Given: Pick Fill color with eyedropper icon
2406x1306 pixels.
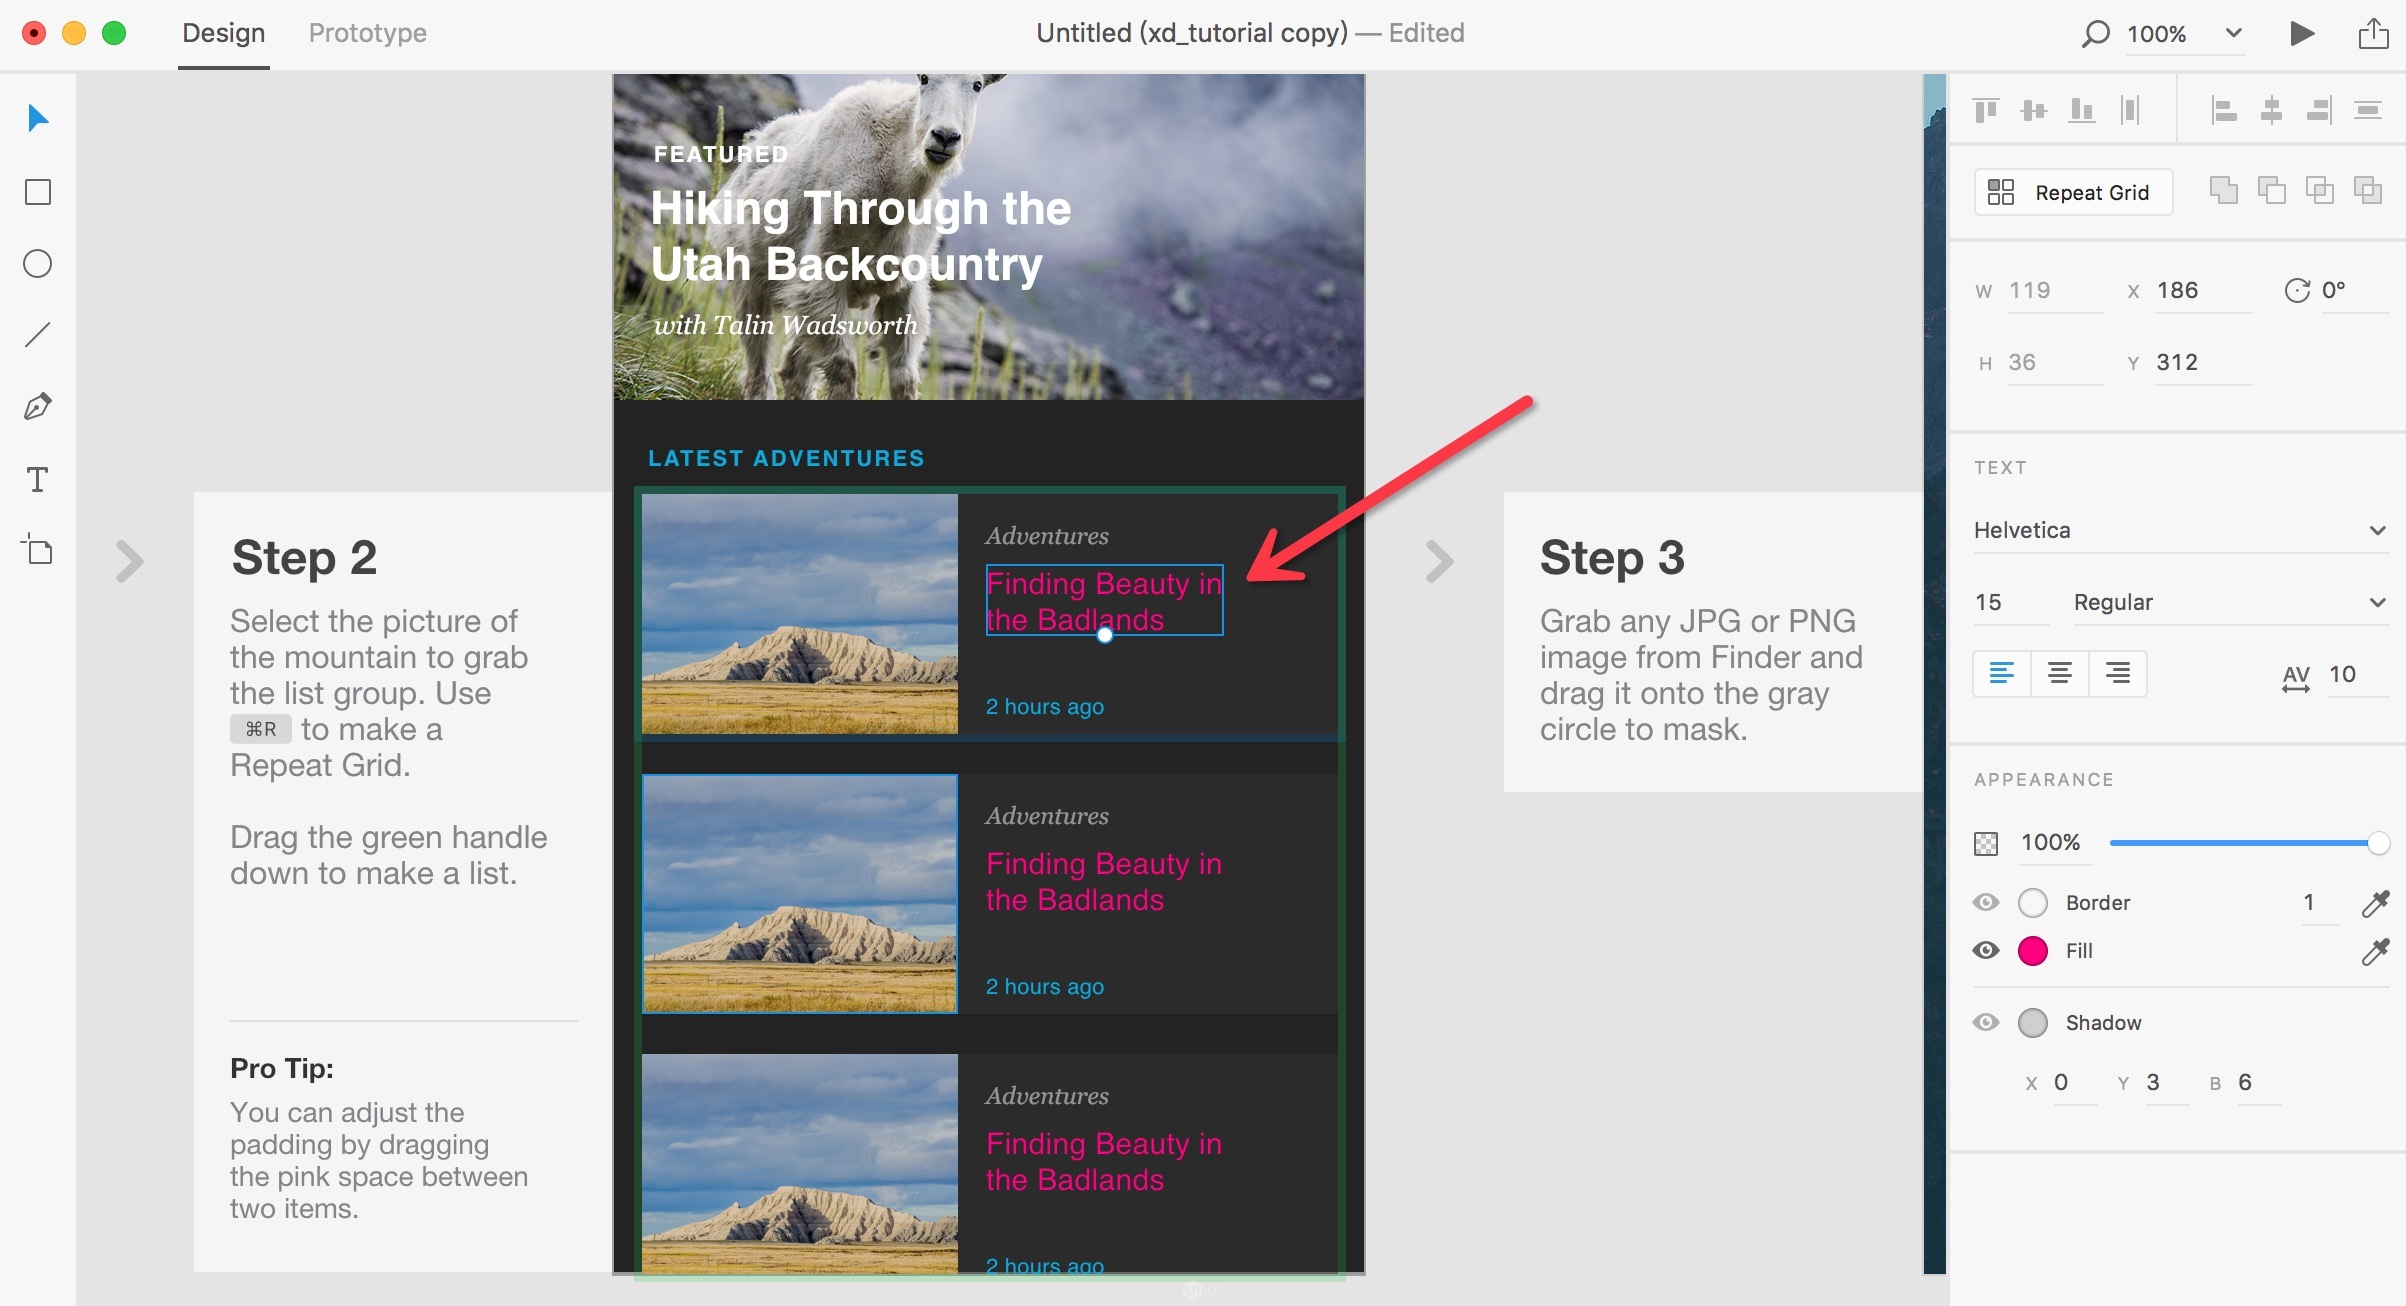Looking at the screenshot, I should [2375, 951].
